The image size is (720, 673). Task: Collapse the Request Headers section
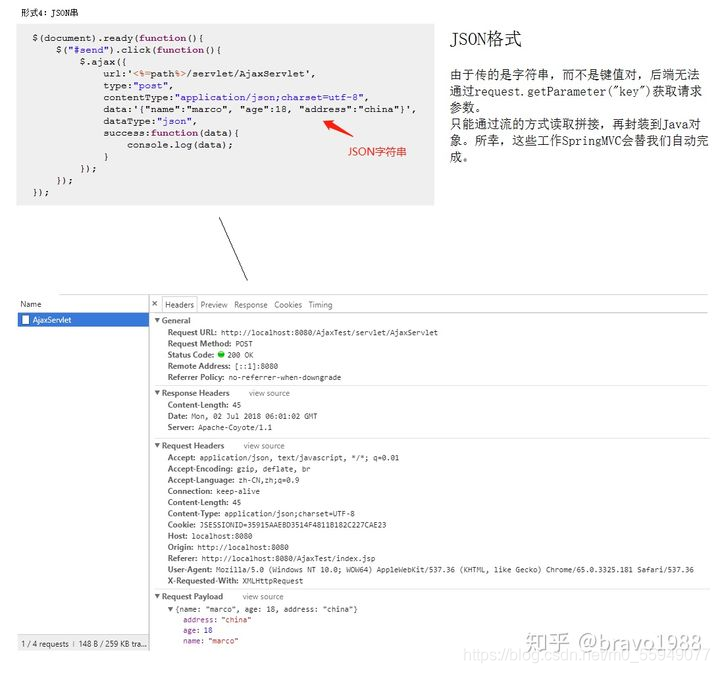pyautogui.click(x=158, y=446)
